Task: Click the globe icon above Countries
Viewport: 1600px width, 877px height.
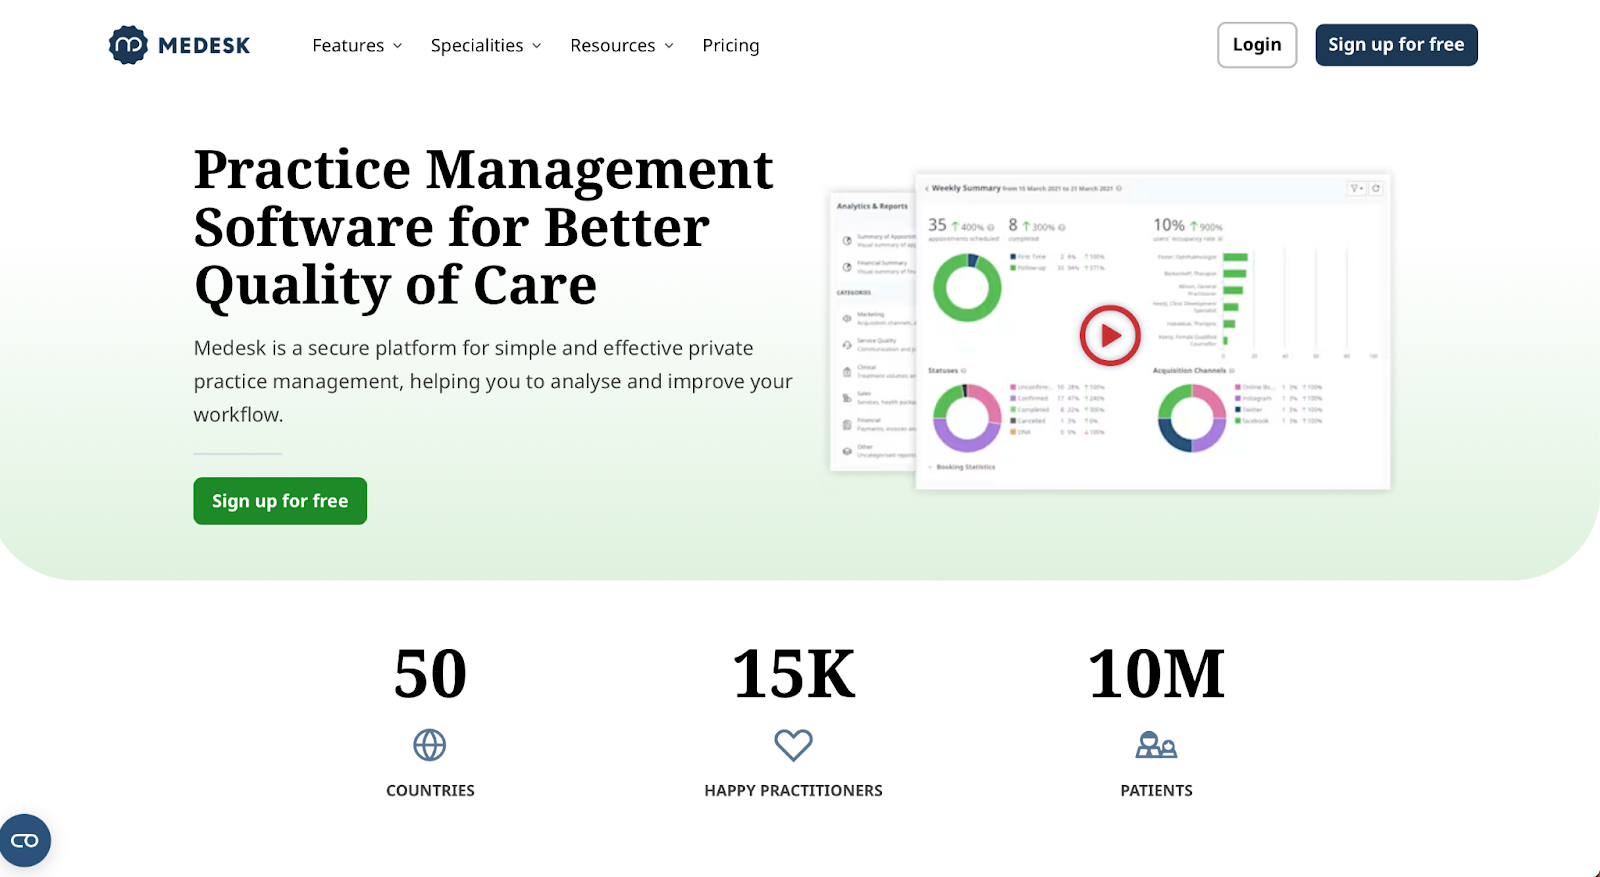Action: tap(430, 745)
